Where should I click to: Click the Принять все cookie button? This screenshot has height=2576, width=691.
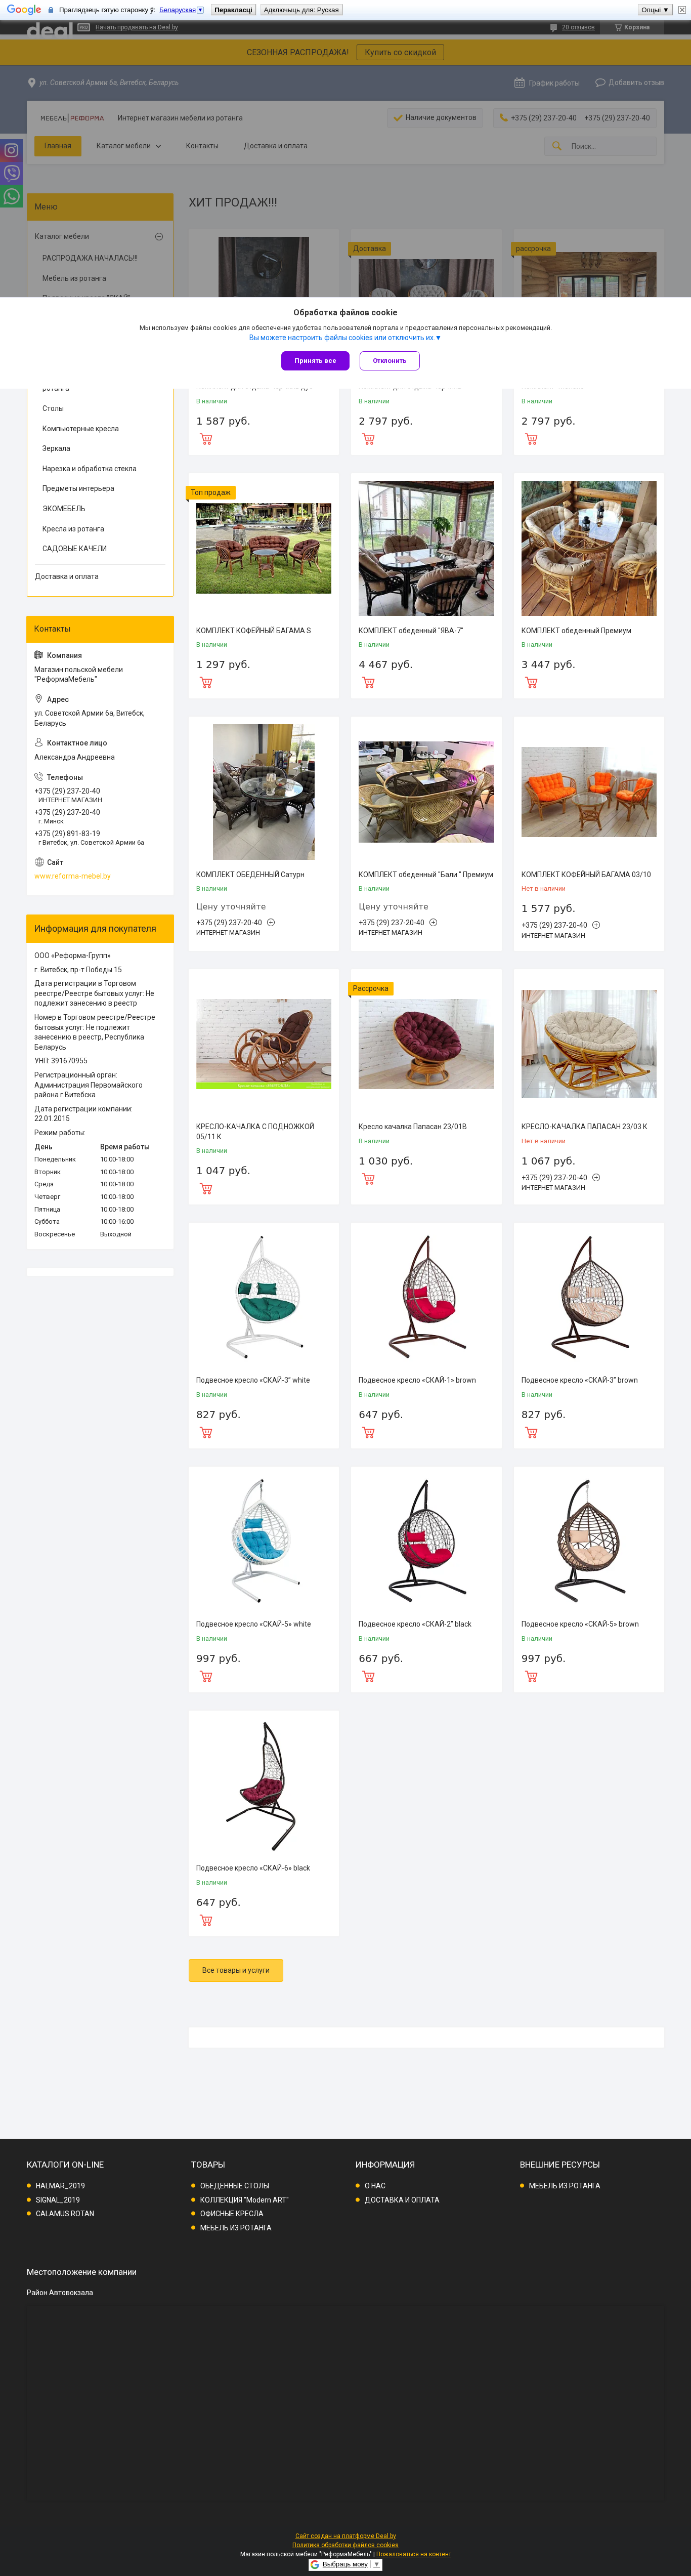(x=315, y=361)
